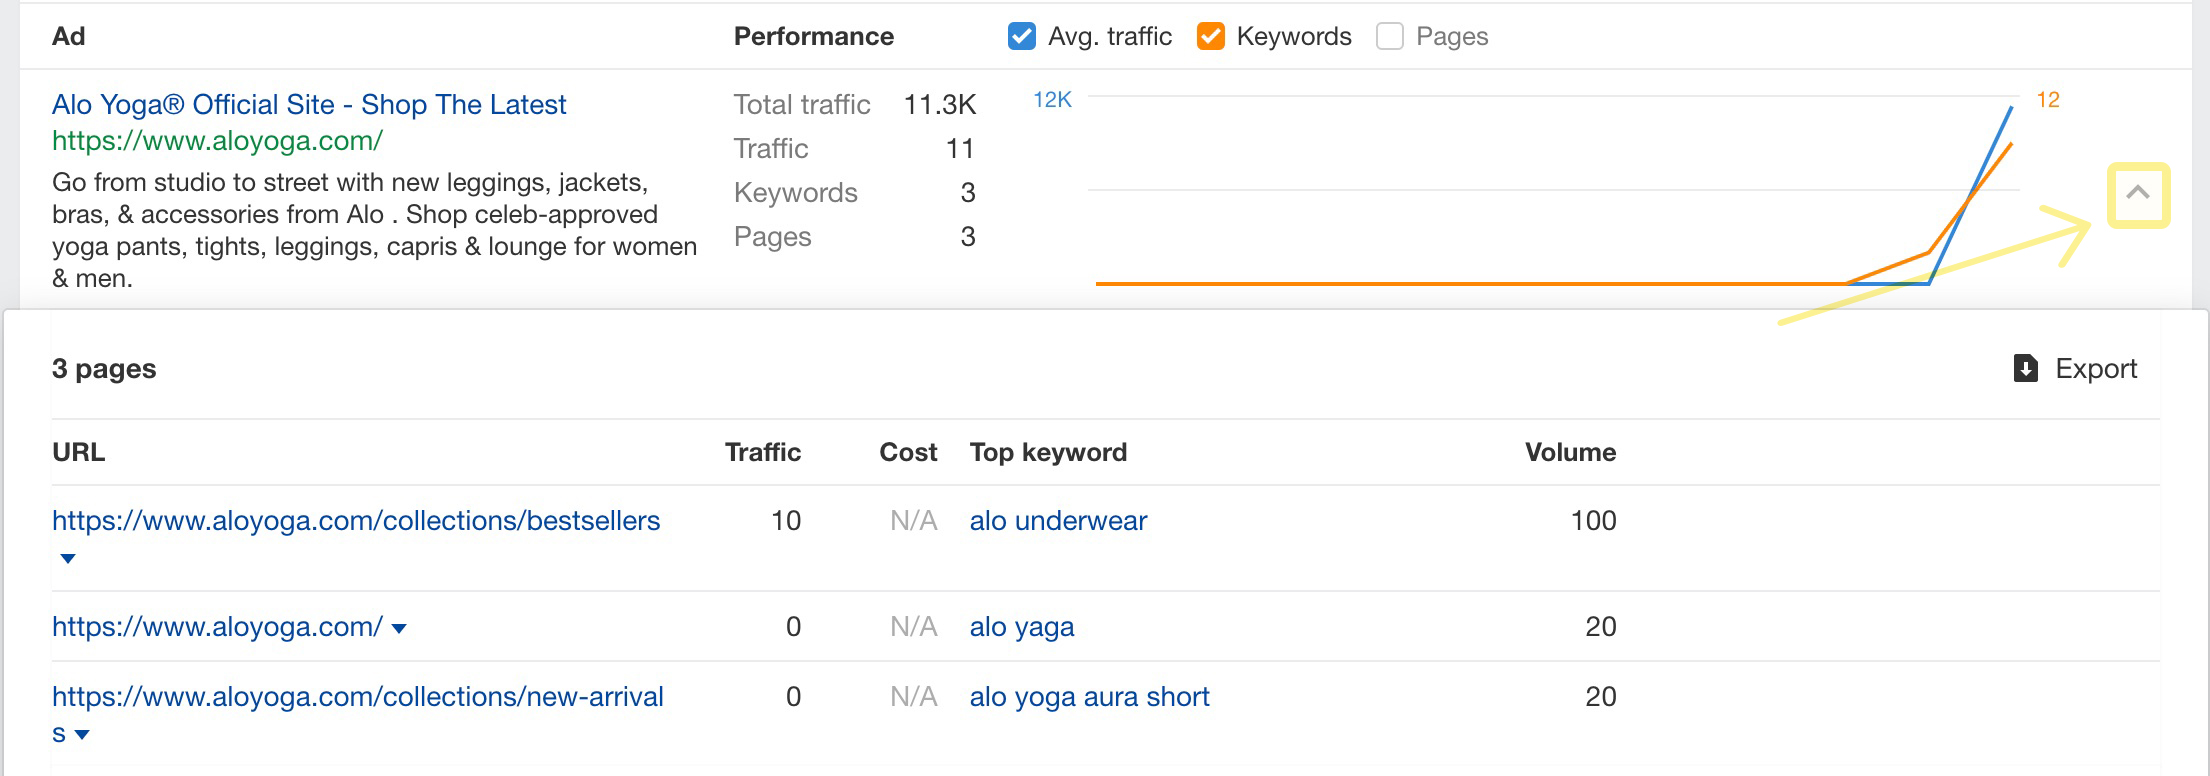Open the collections/new-arrivals page link
The image size is (2210, 776).
coord(358,697)
